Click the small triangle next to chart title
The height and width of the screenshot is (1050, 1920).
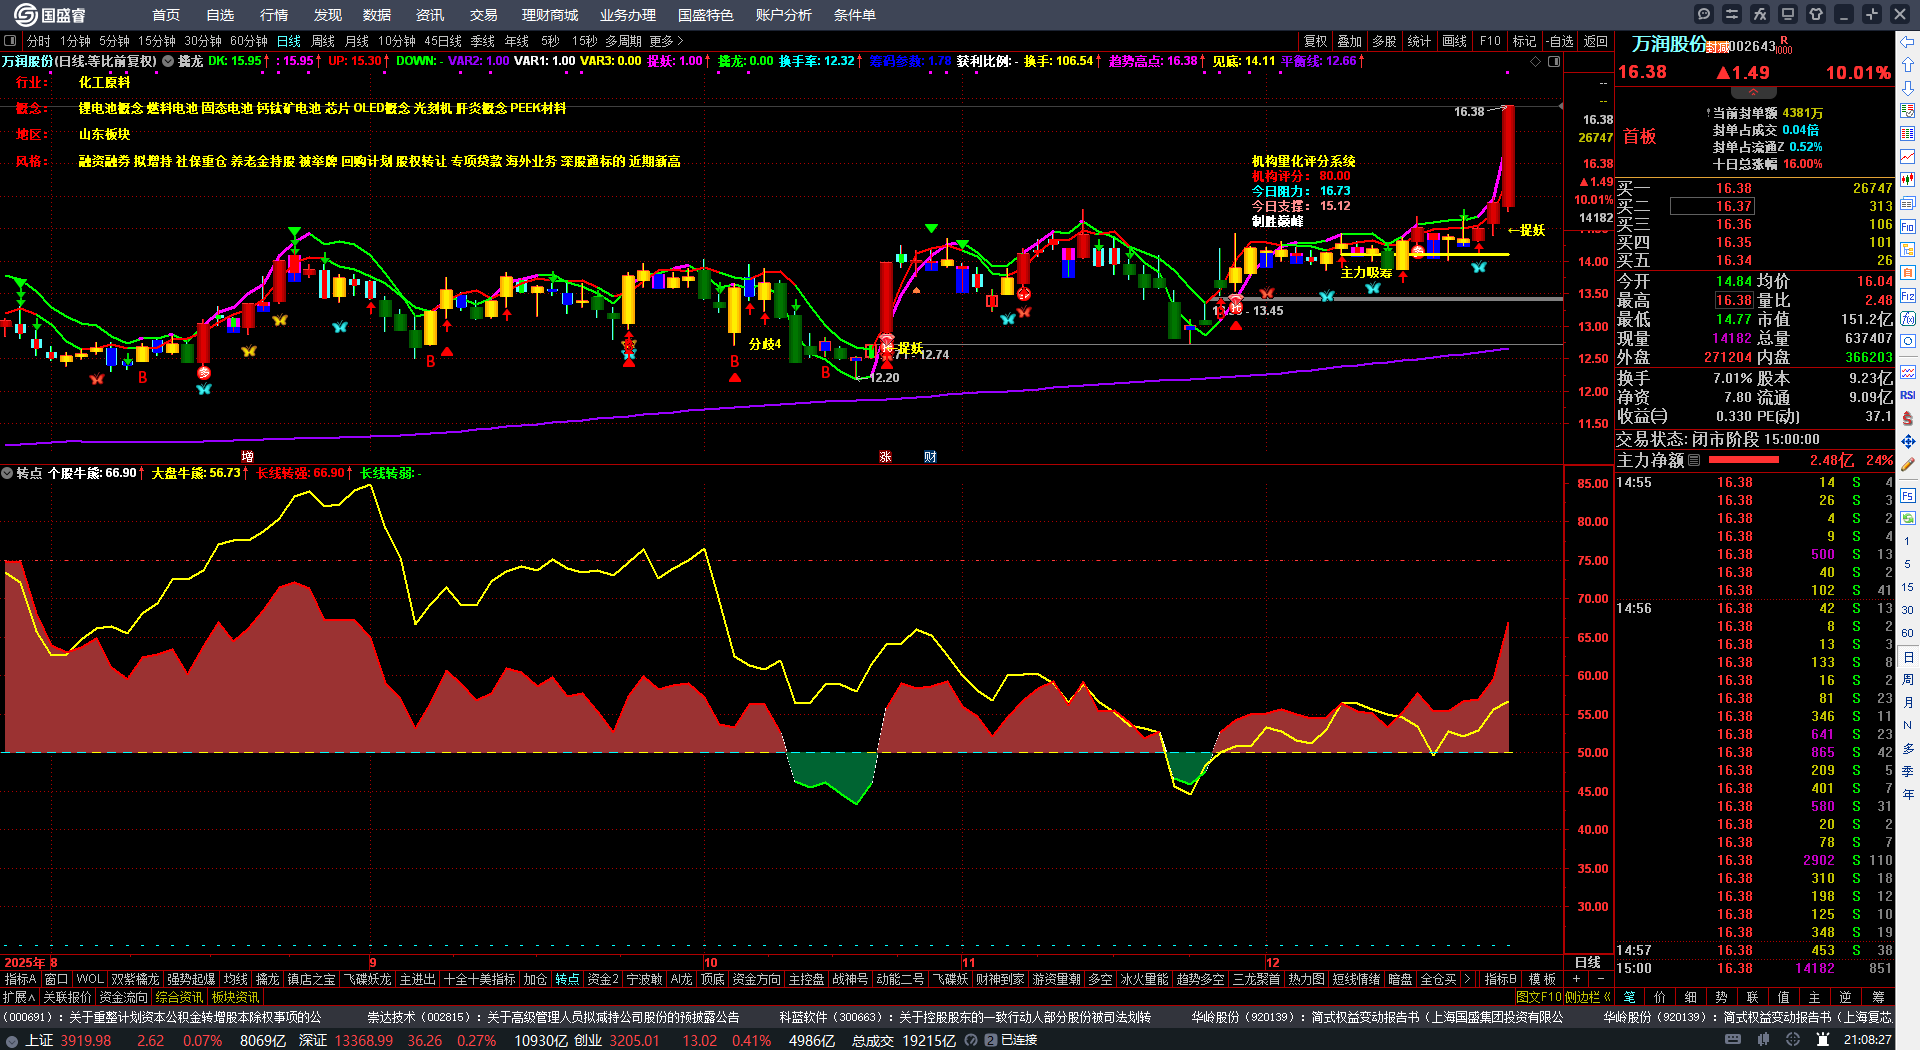168,61
